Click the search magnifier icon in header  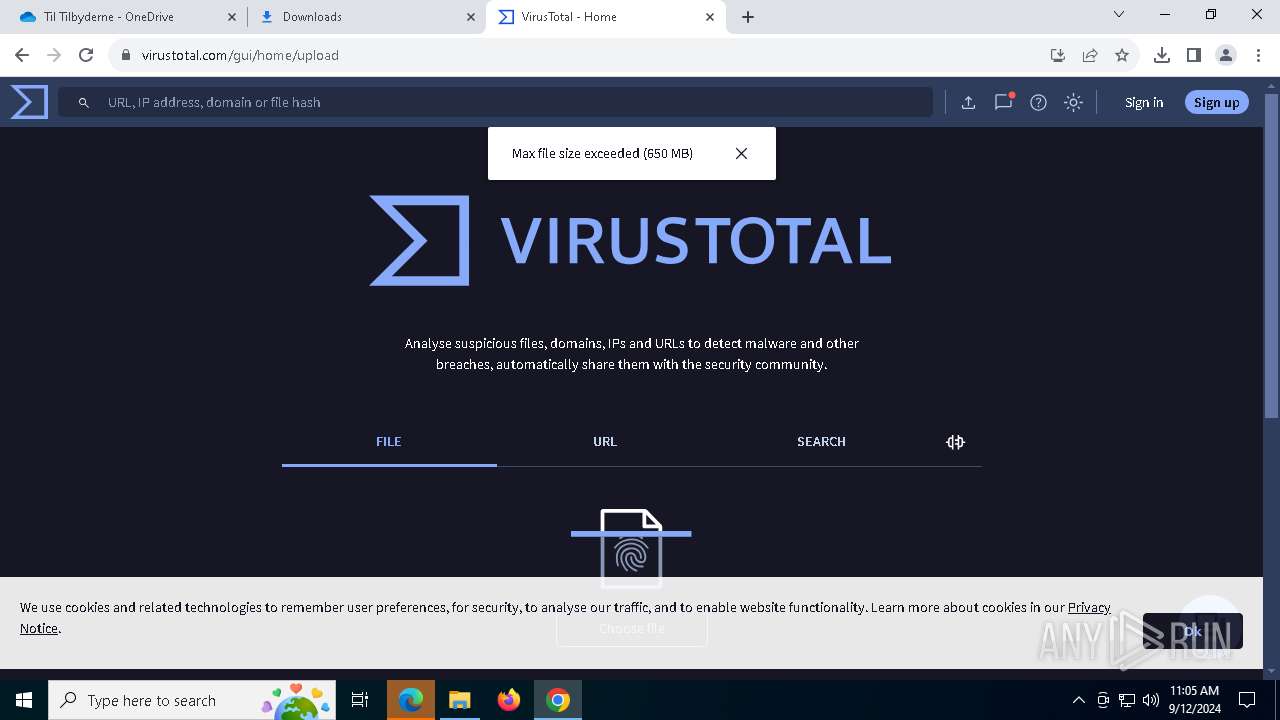pos(84,102)
